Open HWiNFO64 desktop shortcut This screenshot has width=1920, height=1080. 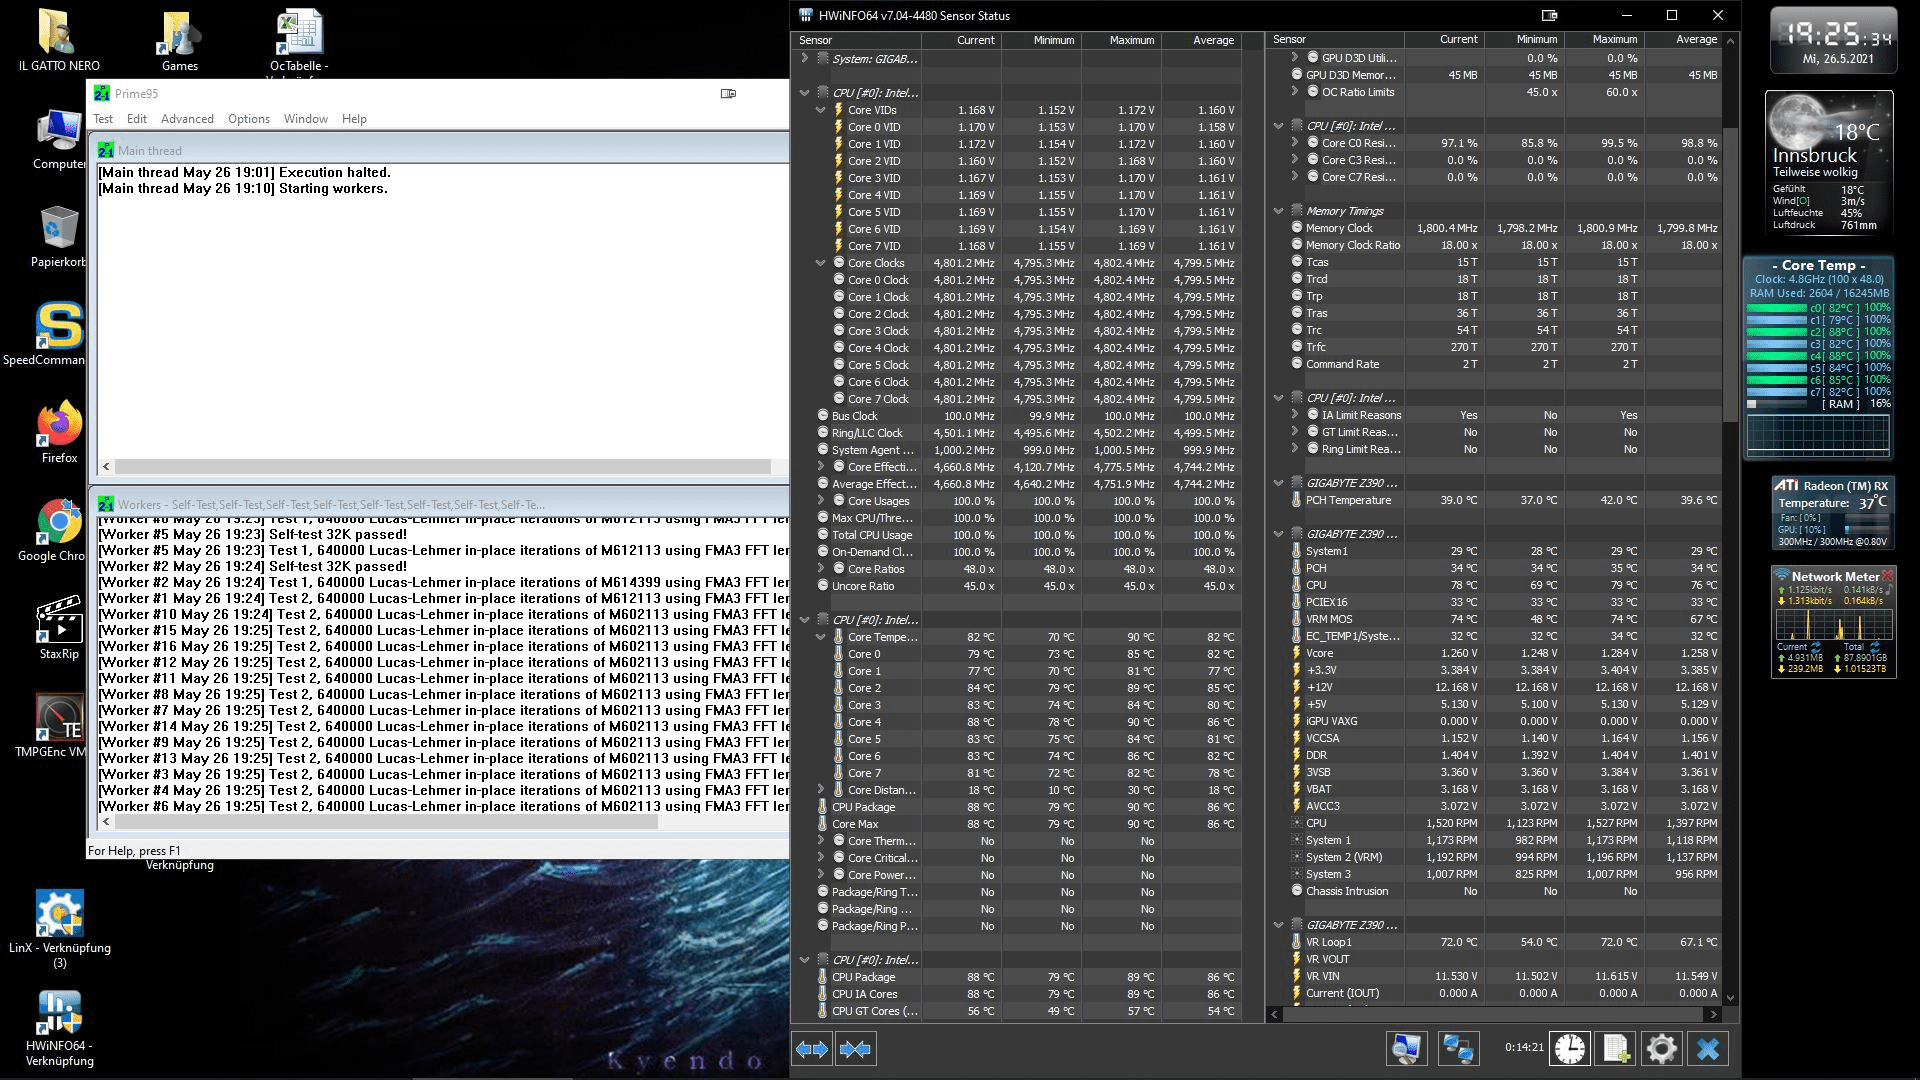pyautogui.click(x=59, y=1030)
